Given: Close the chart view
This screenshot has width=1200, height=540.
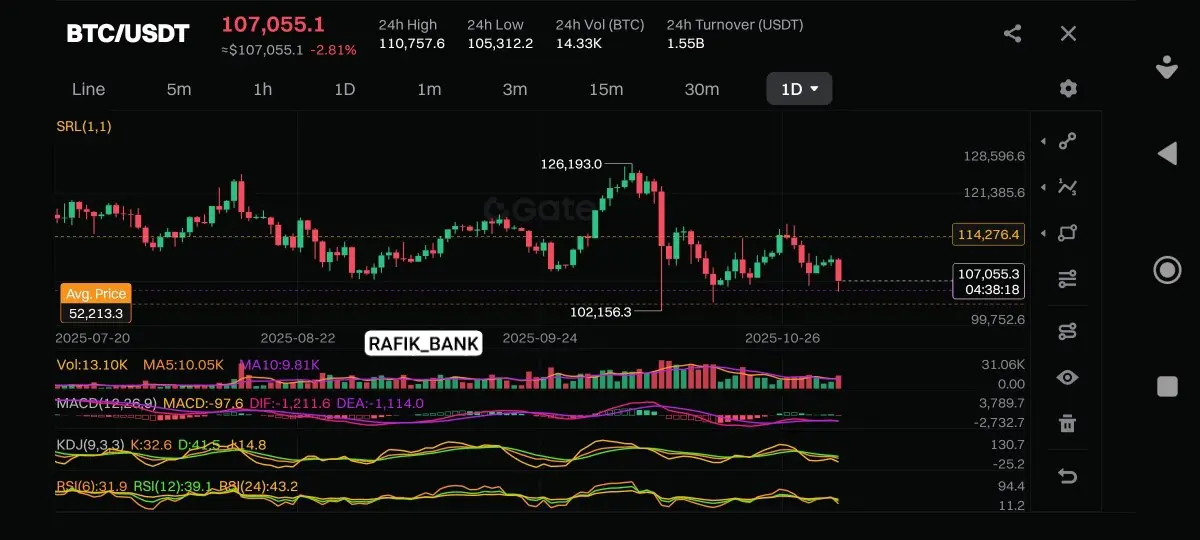Looking at the screenshot, I should pos(1068,34).
